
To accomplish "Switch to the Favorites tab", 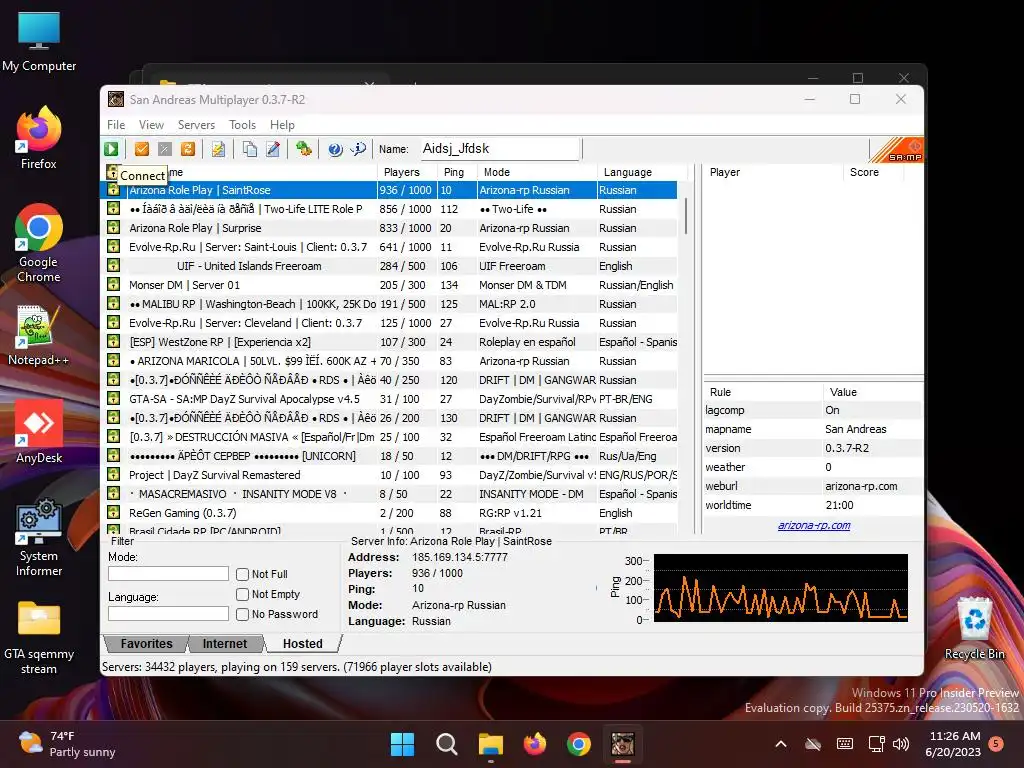I will pyautogui.click(x=146, y=644).
